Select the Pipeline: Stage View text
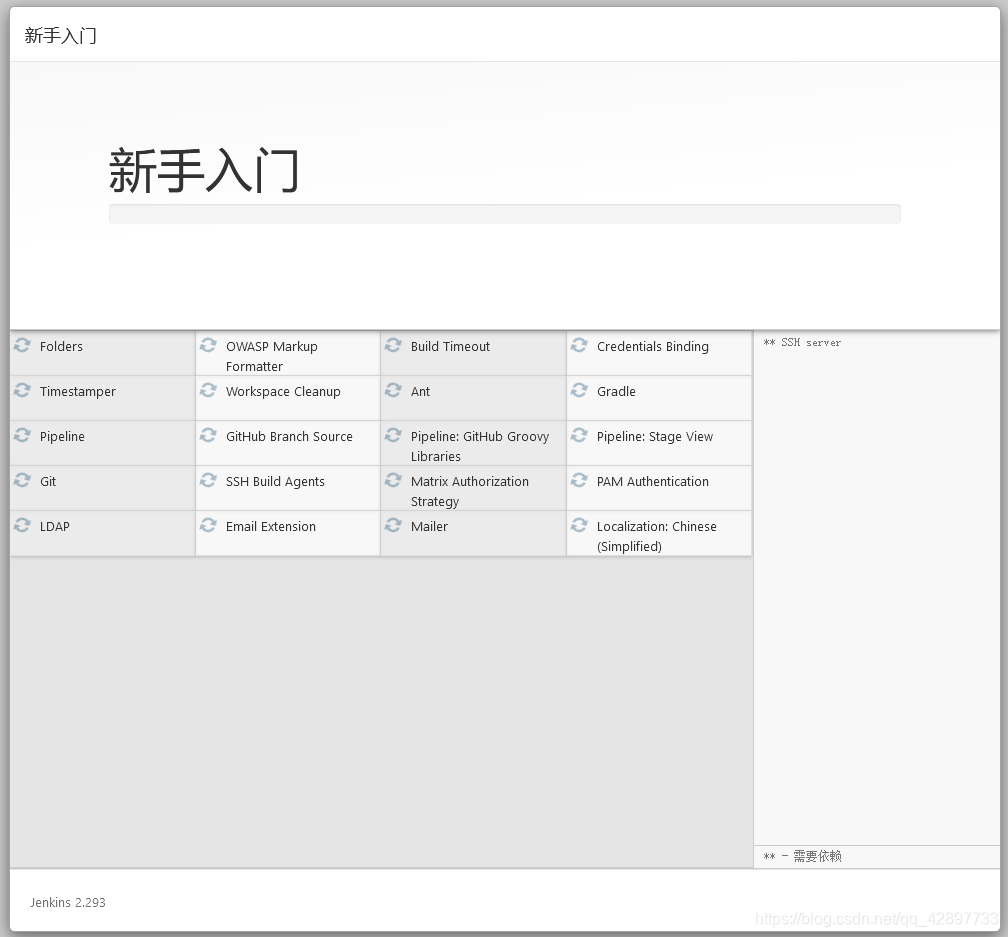Screen dimensions: 1008x937 coord(654,436)
